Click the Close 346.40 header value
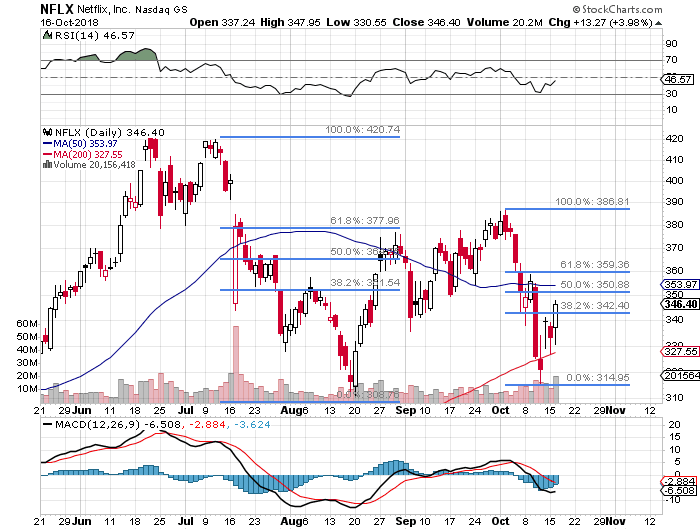This screenshot has height=530, width=700. [426, 22]
